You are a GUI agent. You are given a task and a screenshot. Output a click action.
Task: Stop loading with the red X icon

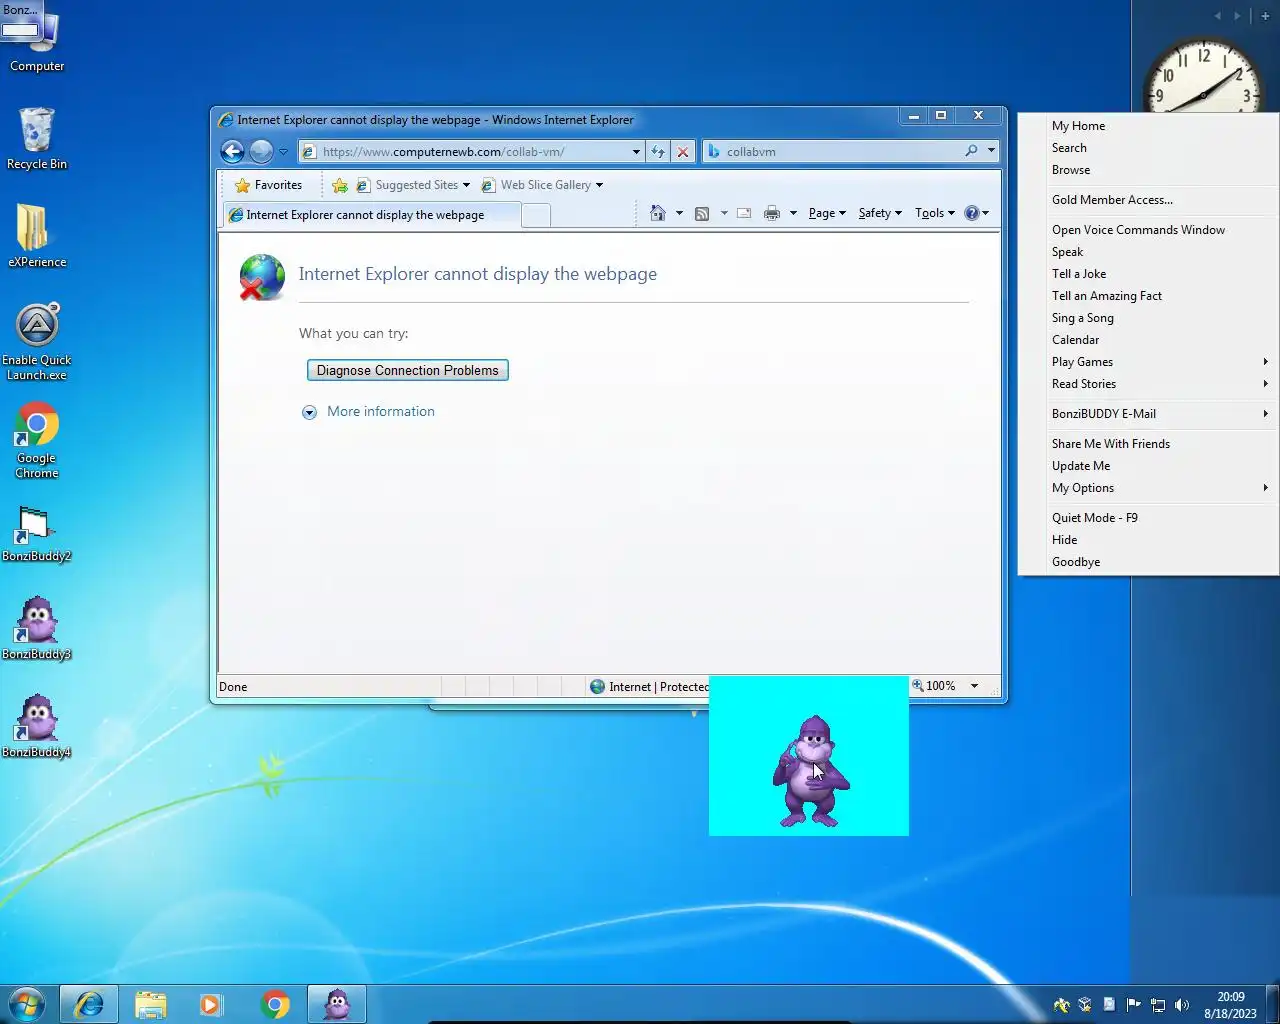pyautogui.click(x=683, y=152)
